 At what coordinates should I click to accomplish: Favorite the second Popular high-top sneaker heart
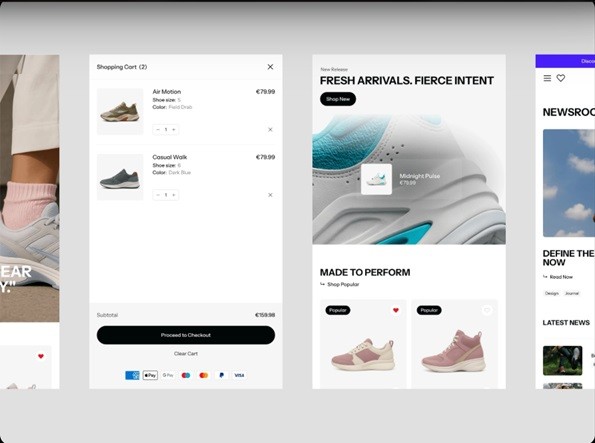click(487, 310)
